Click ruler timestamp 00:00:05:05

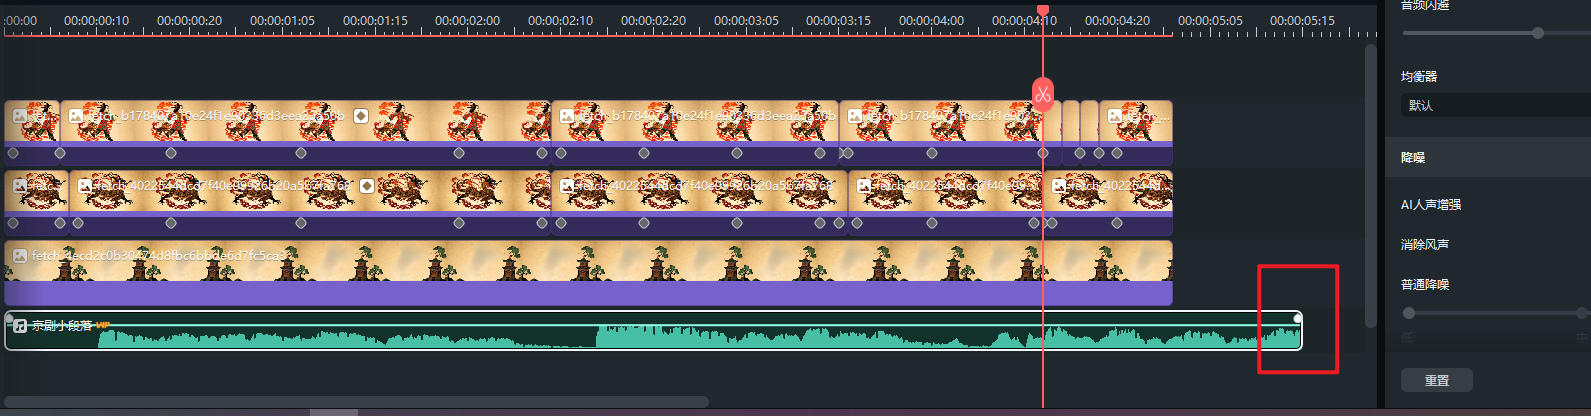(1210, 20)
